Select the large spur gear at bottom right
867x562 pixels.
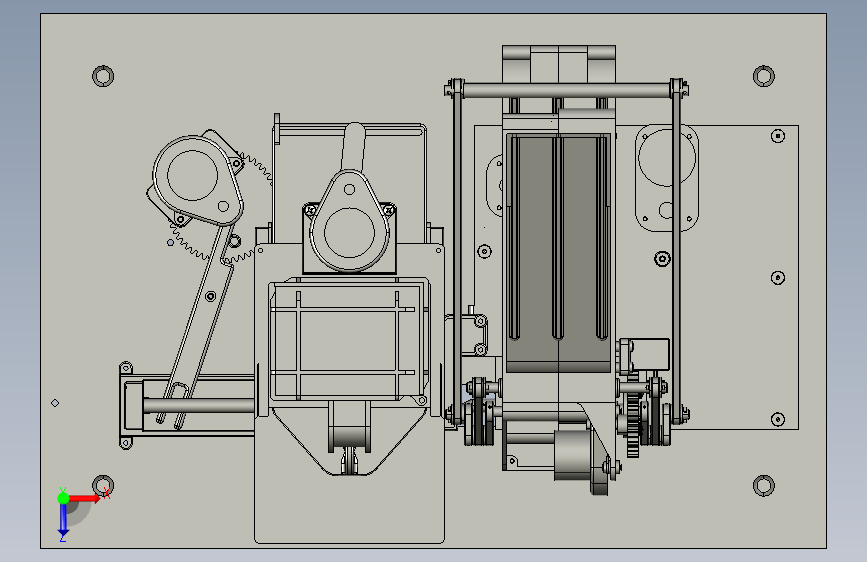[633, 416]
